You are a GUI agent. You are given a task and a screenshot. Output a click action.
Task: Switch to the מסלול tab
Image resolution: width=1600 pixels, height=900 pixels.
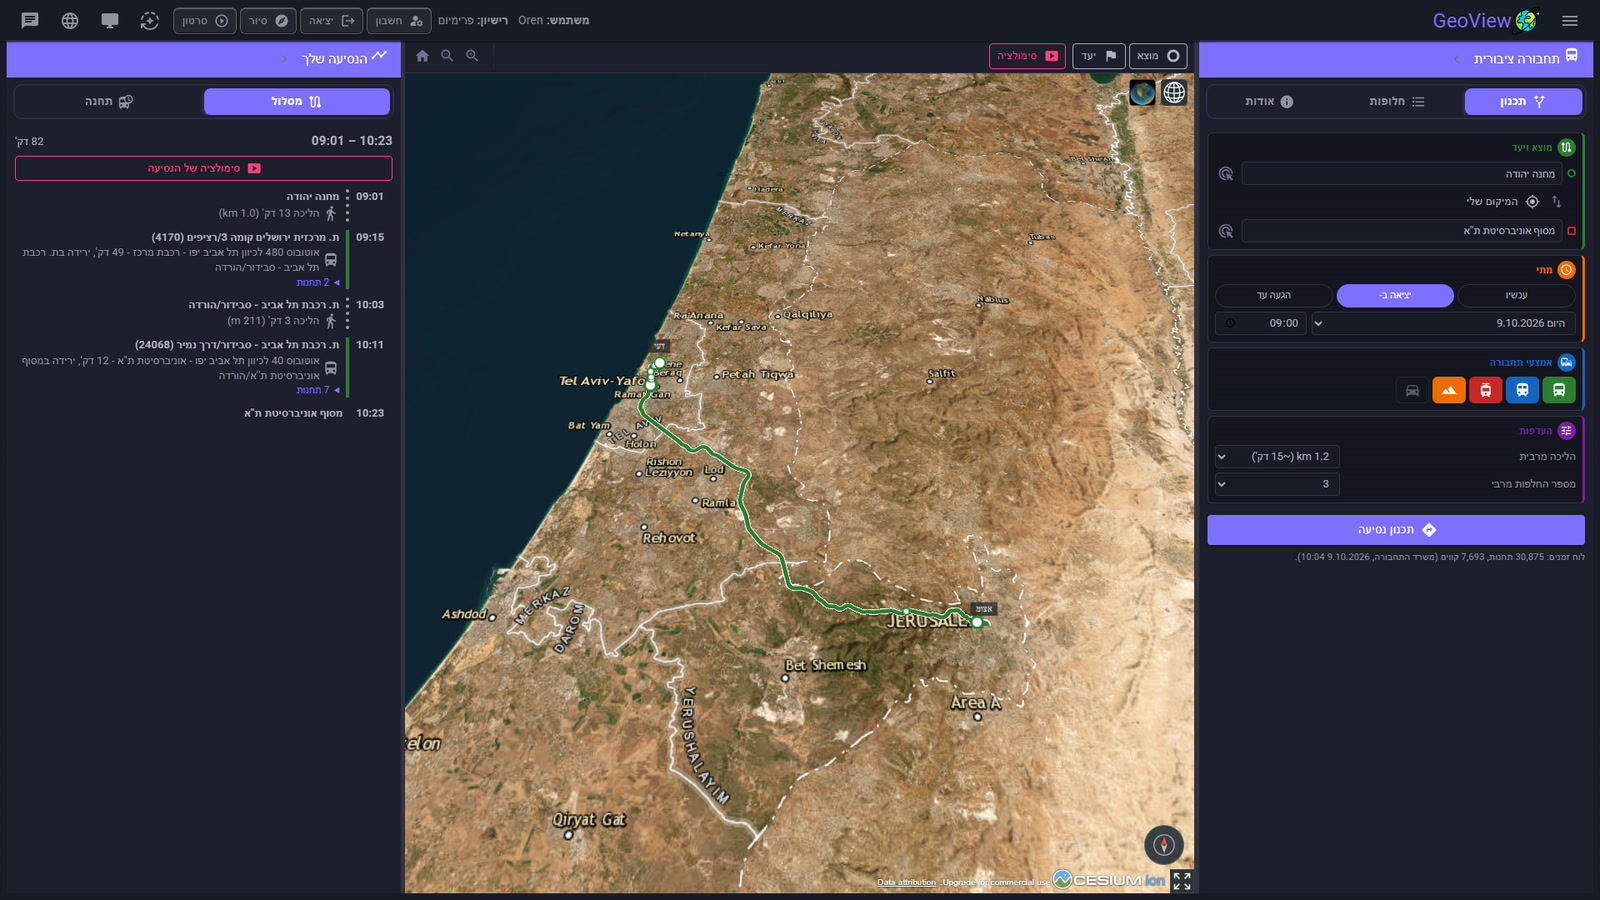pos(297,101)
